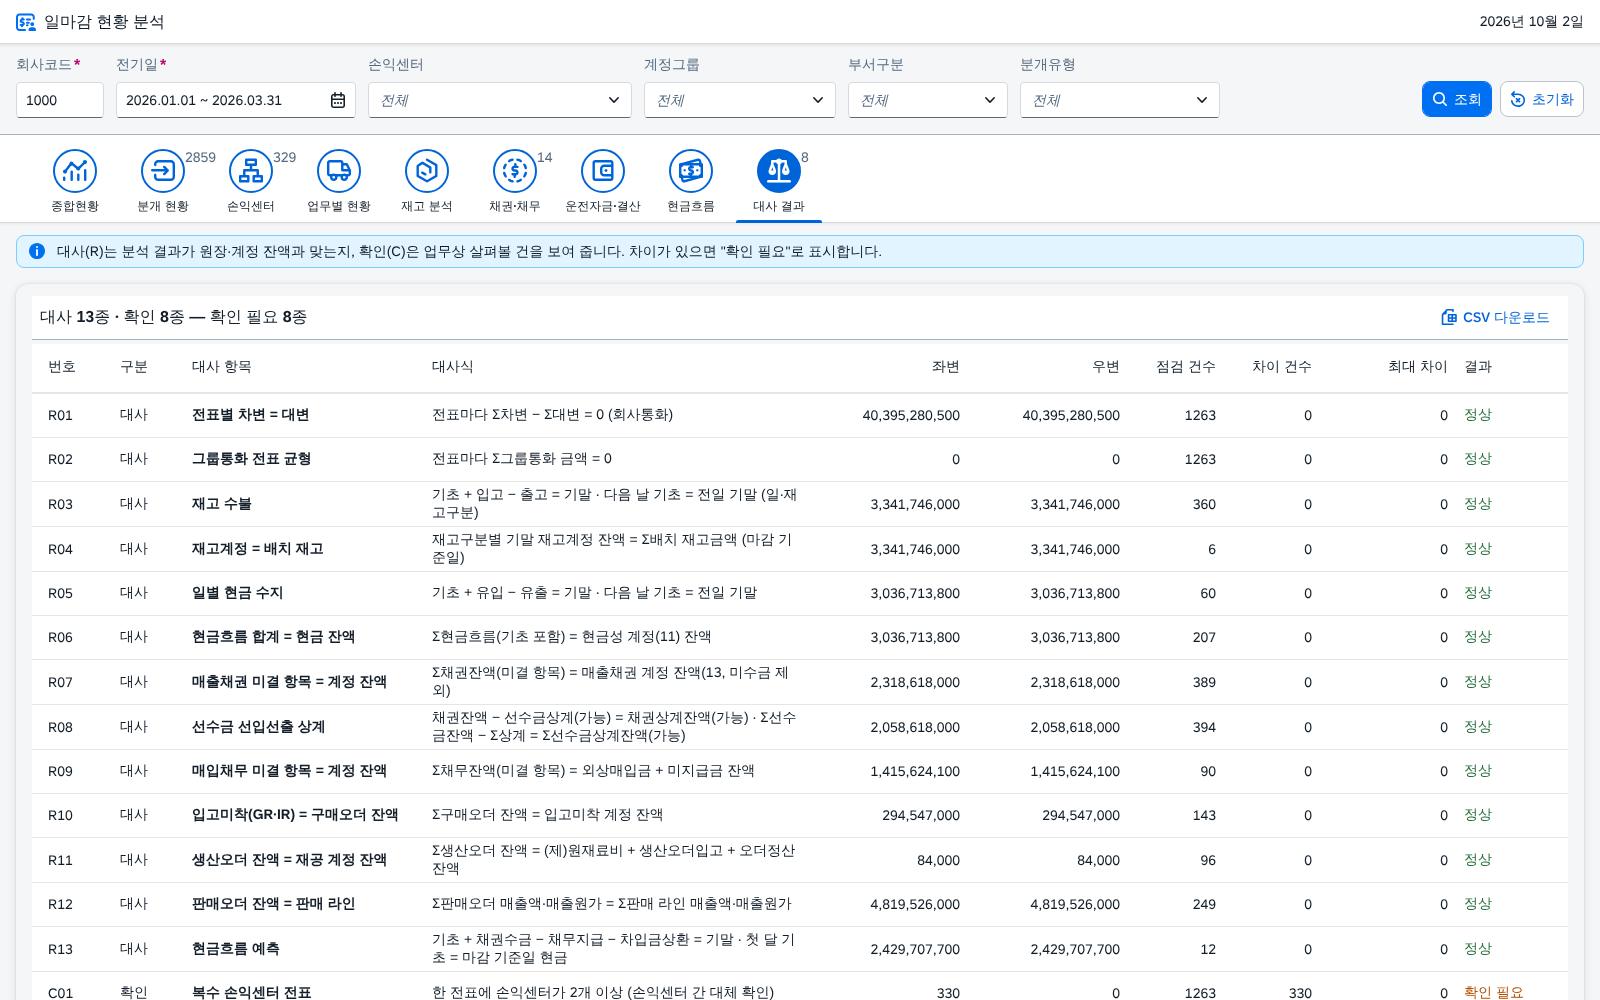1600x1000 pixels.
Task: Click the calendar icon in 전기일 field
Action: pos(338,100)
